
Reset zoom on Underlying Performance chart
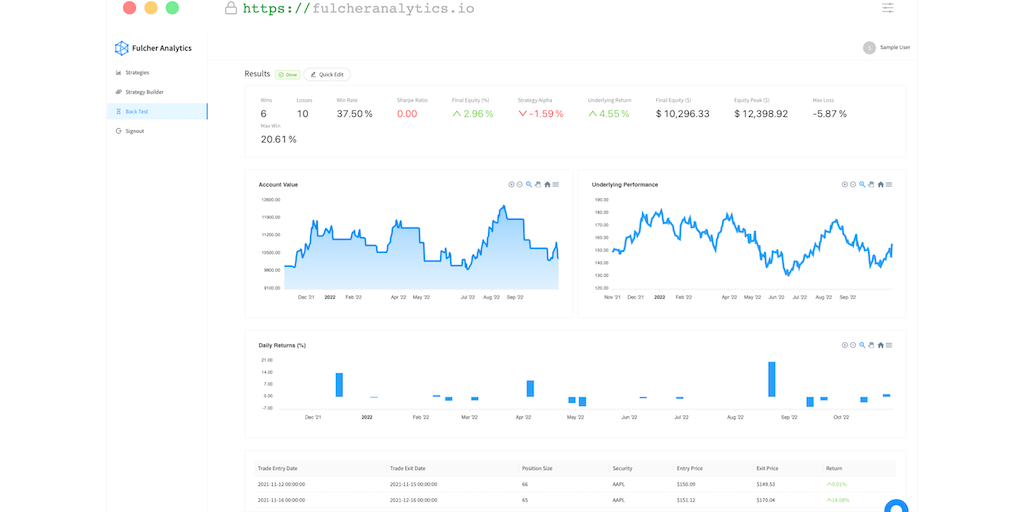click(x=880, y=184)
